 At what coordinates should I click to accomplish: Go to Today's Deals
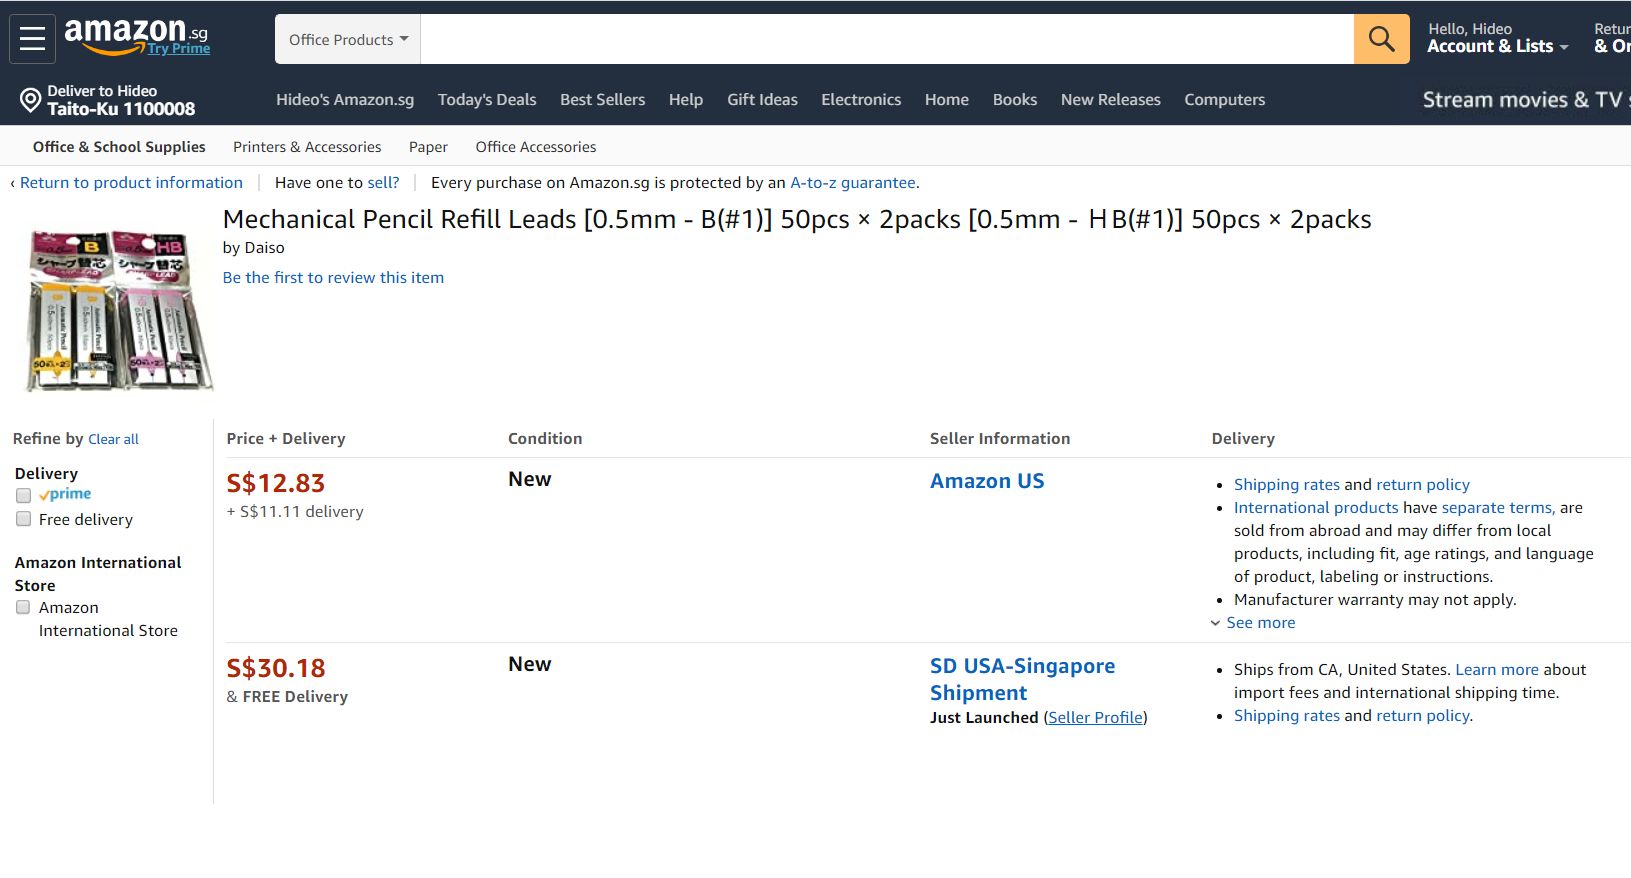(x=487, y=100)
